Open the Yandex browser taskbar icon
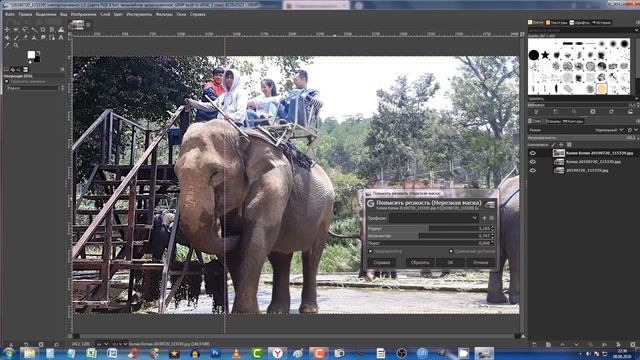 277,353
